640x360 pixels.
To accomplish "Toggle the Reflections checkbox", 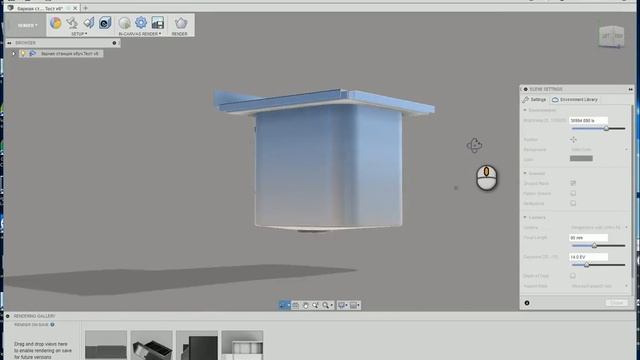I will point(573,203).
